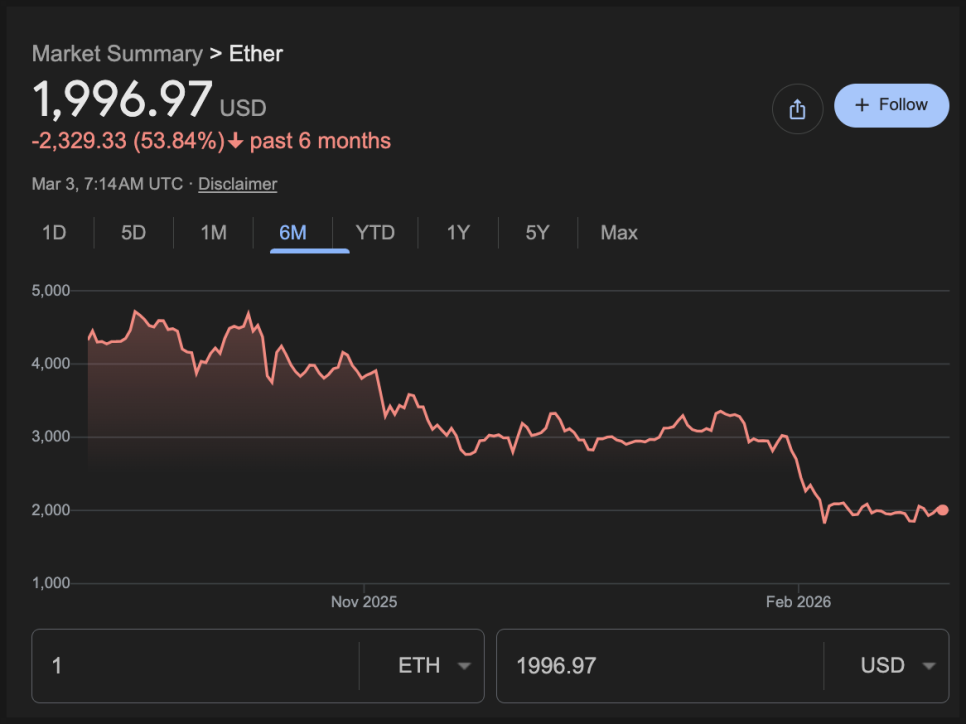Show the 1M chart range
Image resolution: width=966 pixels, height=724 pixels.
(213, 233)
